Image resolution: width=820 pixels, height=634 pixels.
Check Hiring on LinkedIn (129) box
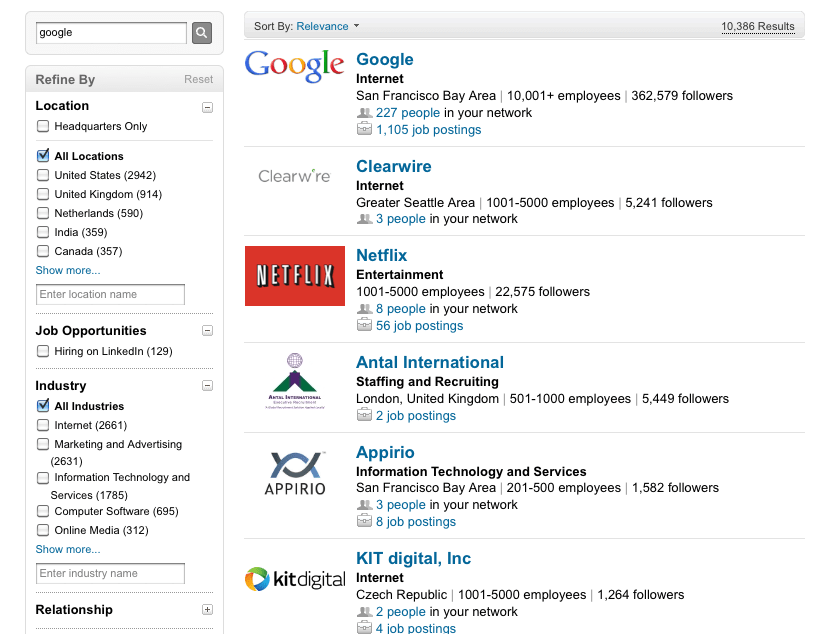(43, 351)
